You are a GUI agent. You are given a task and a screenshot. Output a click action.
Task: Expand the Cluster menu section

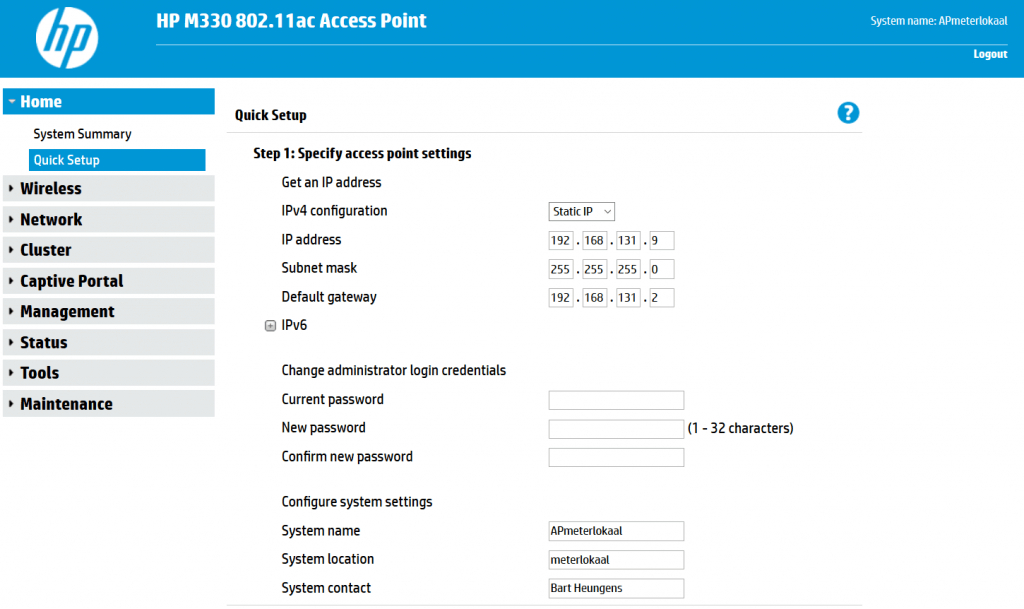108,250
